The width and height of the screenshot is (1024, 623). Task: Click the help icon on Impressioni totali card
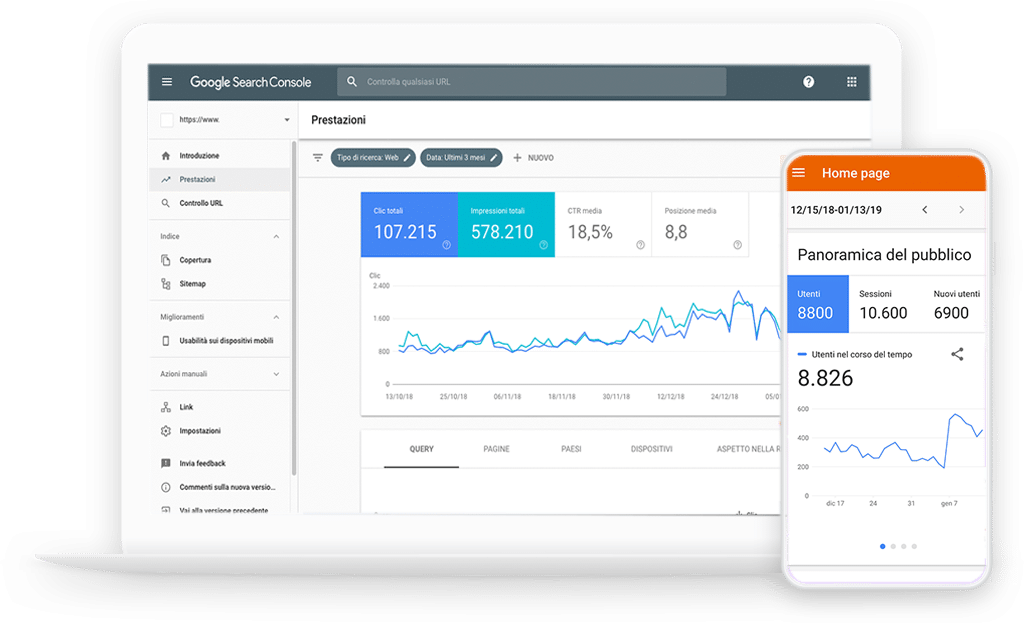(x=543, y=245)
